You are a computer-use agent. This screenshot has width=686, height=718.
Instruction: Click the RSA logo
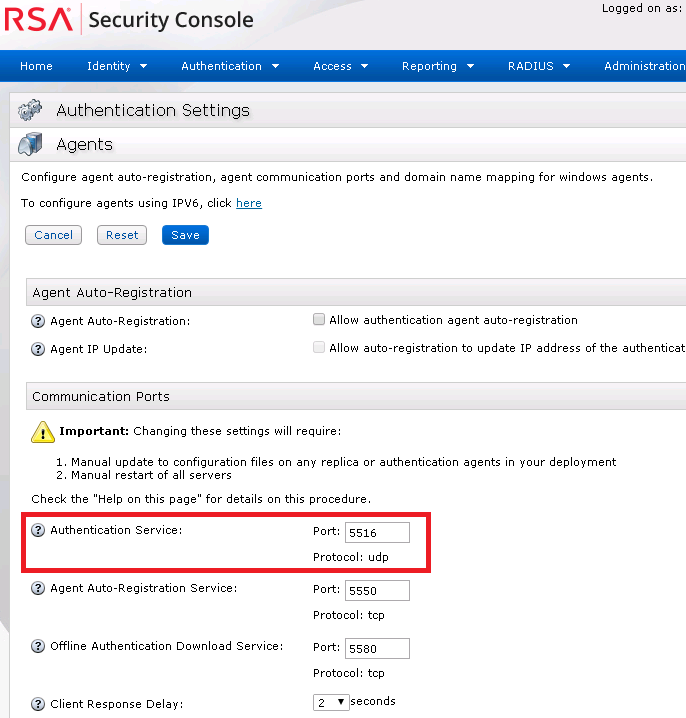click(x=38, y=19)
